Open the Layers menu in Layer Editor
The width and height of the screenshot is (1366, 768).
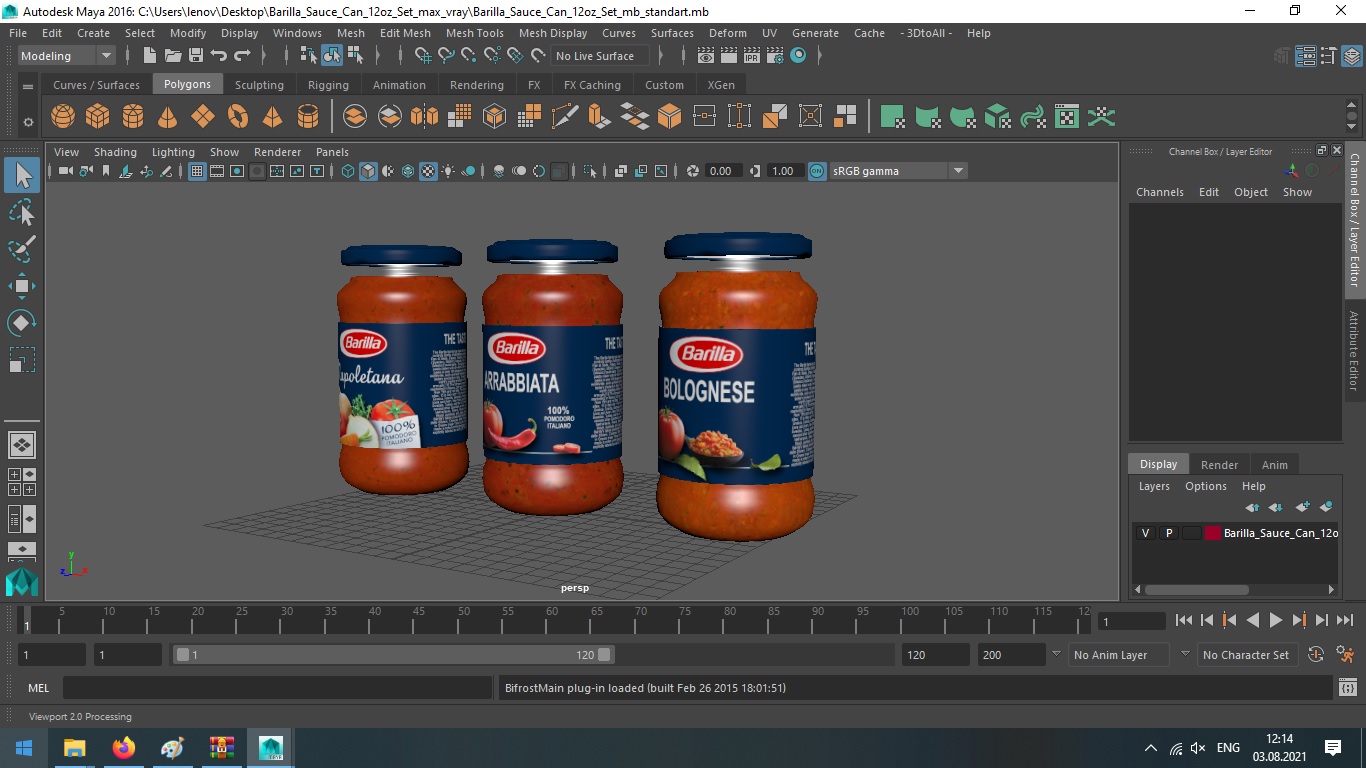(x=1154, y=486)
